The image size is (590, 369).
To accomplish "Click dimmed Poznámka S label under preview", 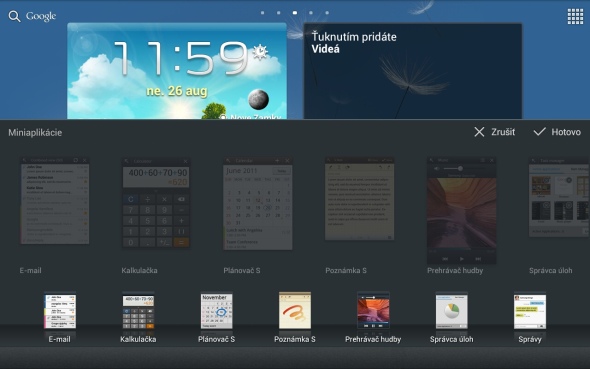I will pos(346,270).
